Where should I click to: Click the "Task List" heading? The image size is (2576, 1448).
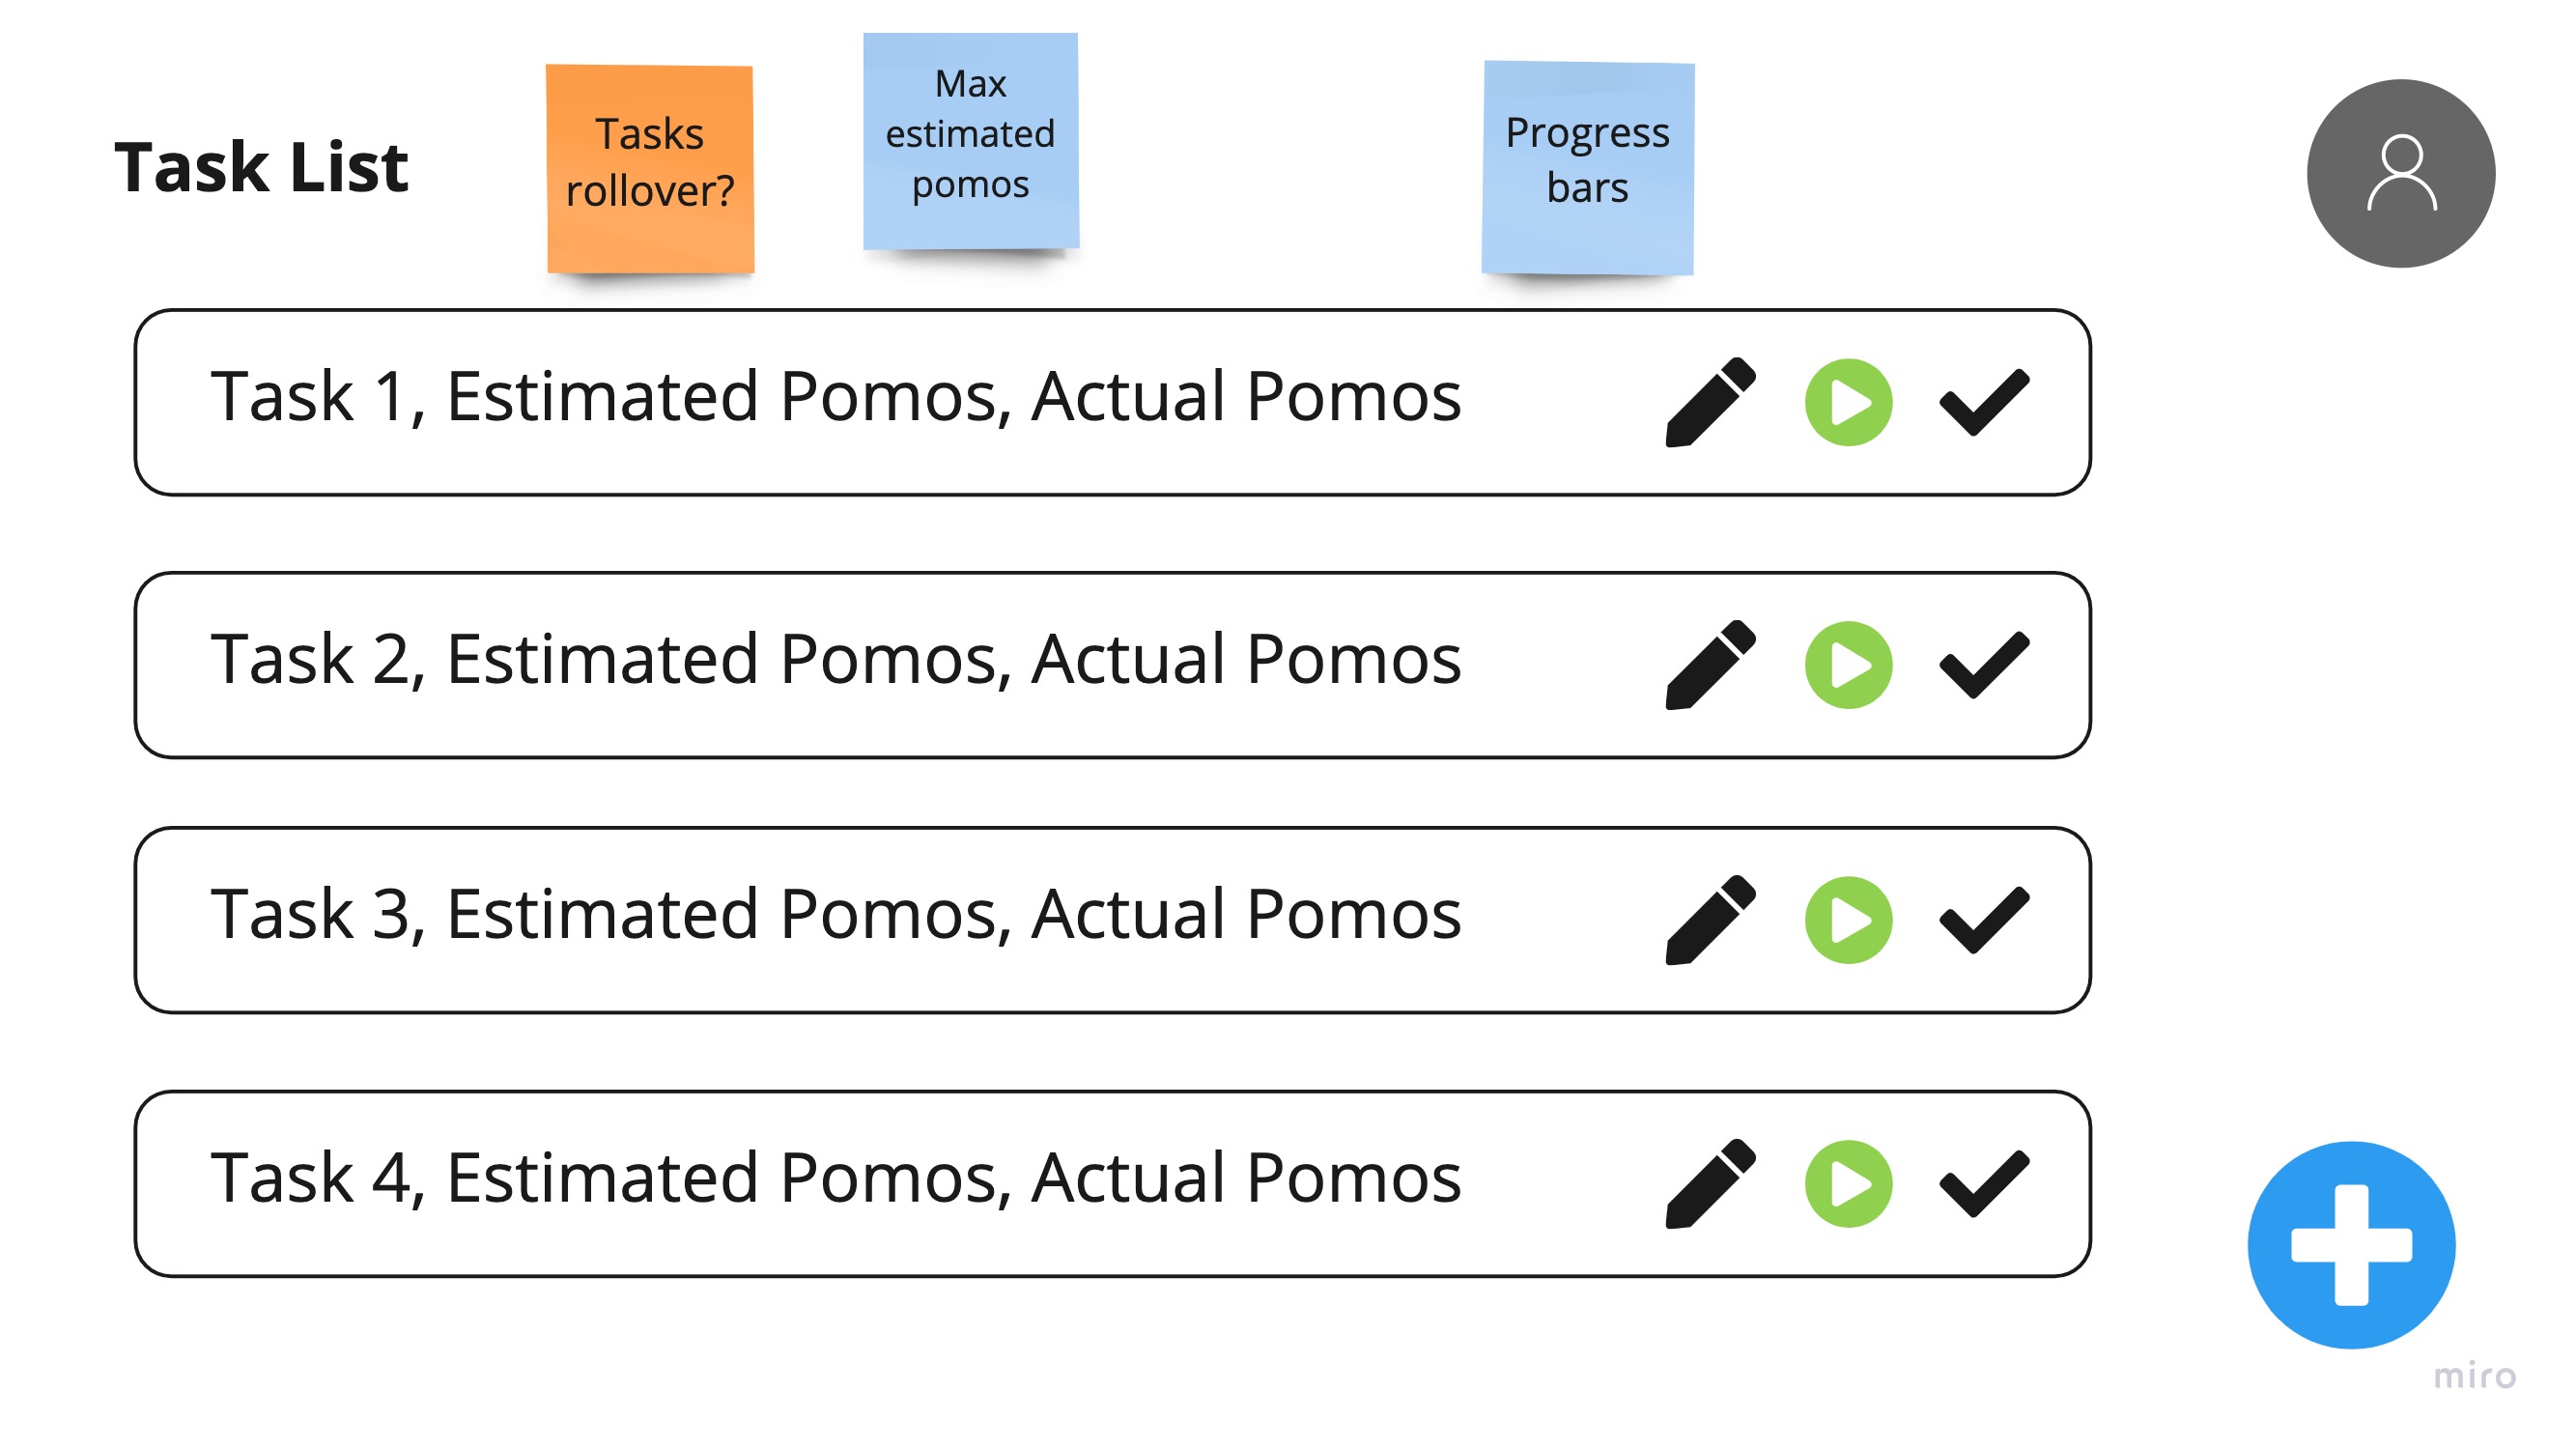(x=261, y=166)
